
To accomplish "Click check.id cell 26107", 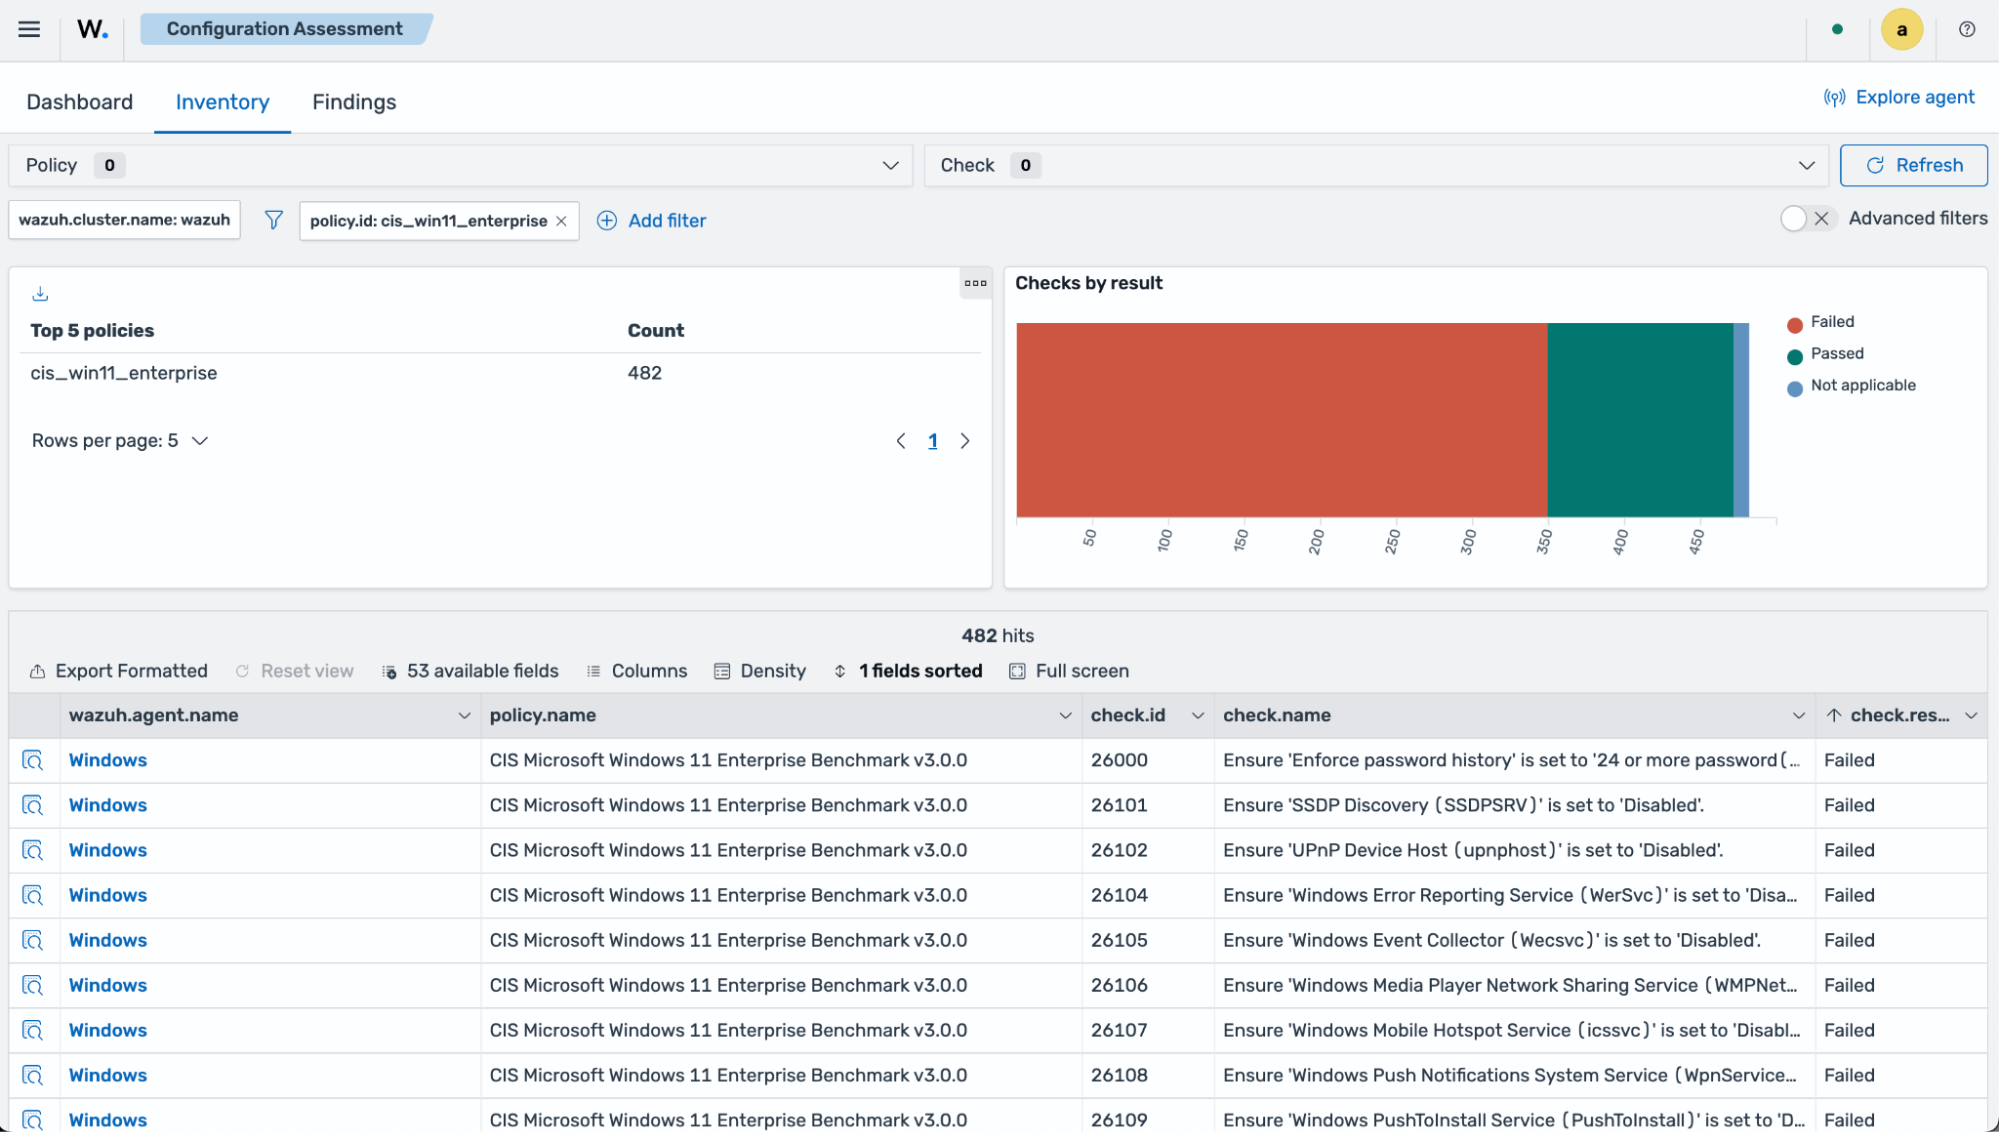I will (x=1147, y=1030).
